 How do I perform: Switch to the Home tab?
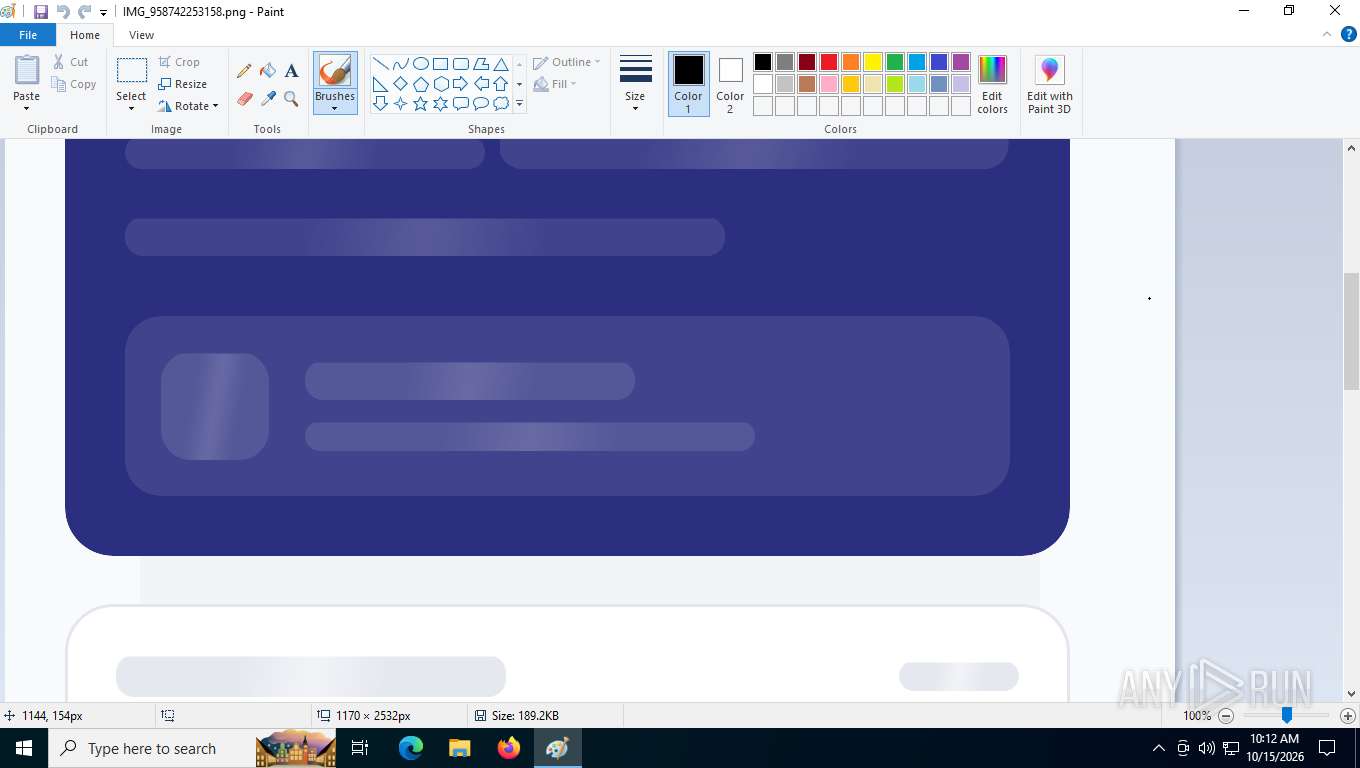tap(85, 35)
